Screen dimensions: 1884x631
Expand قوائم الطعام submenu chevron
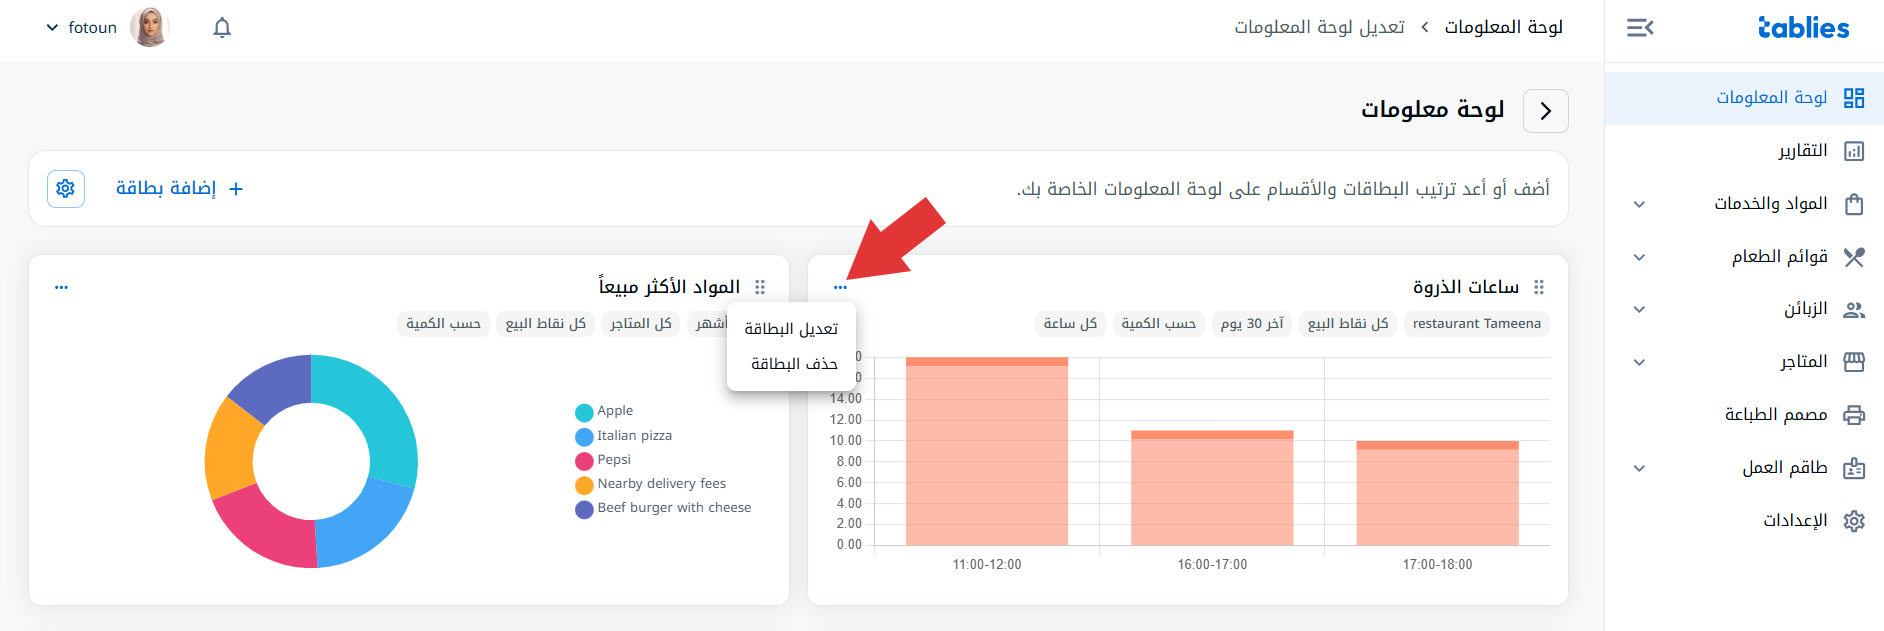click(x=1639, y=257)
